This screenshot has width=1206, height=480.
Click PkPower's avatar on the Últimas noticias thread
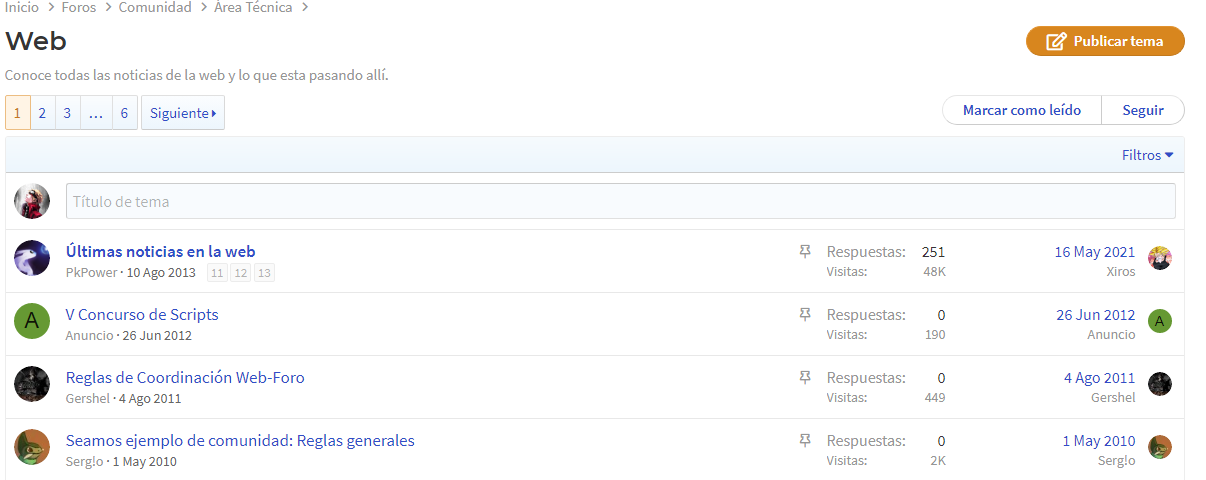(32, 258)
